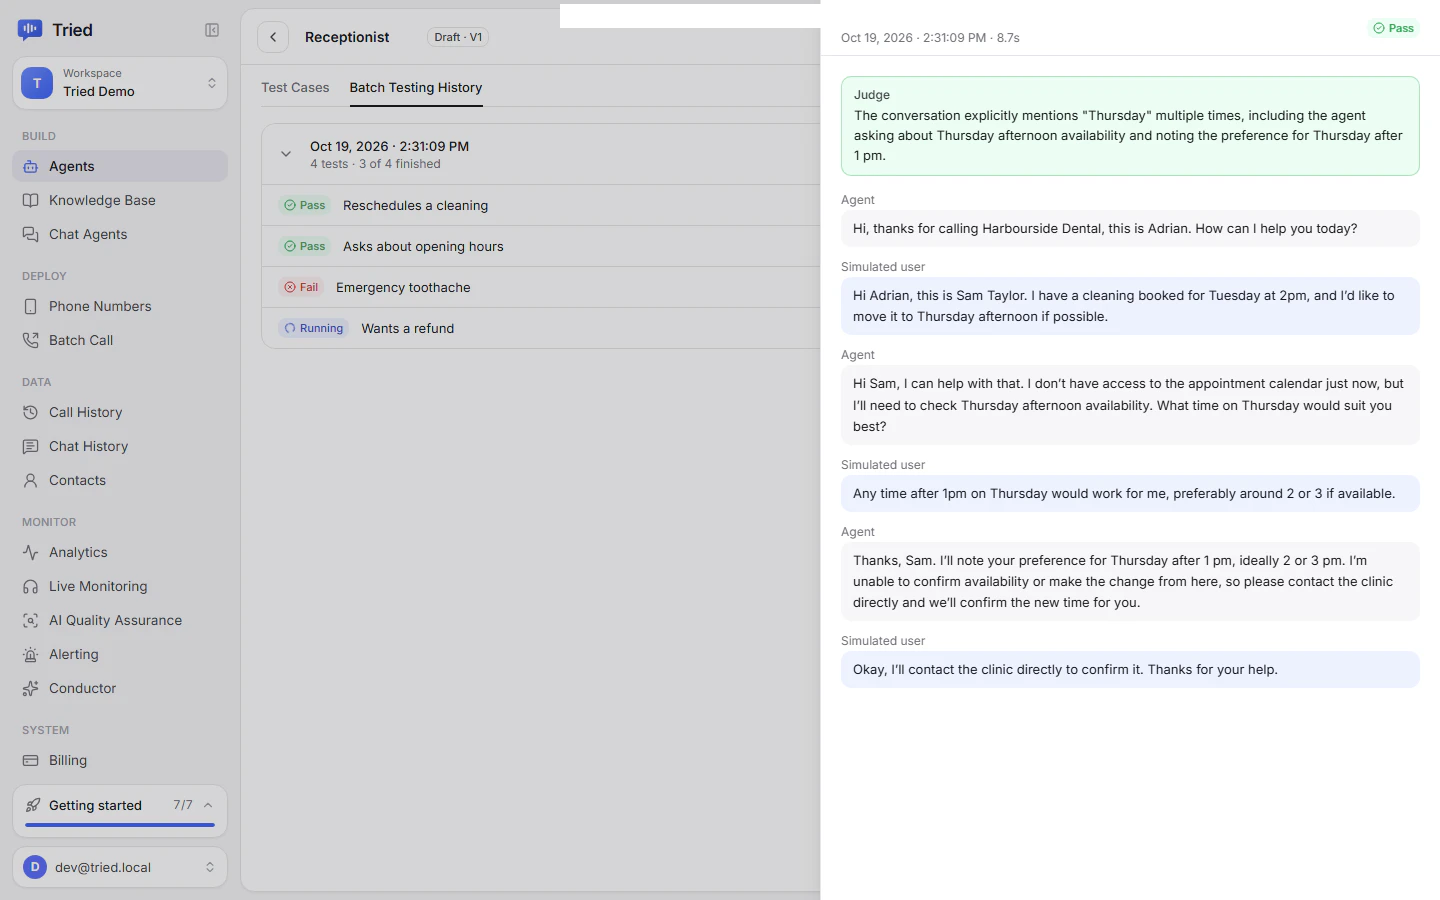Click the Tried logo icon

pos(30,30)
